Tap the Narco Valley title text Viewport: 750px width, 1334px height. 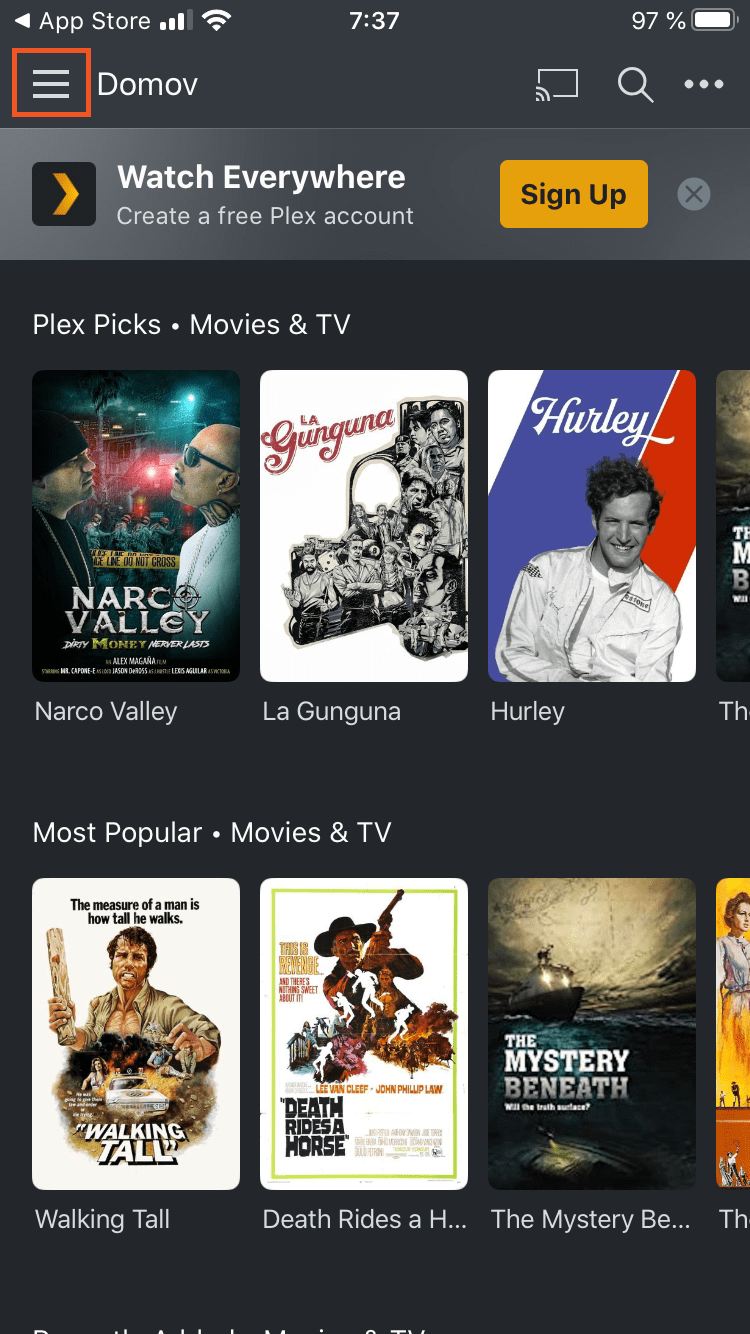click(106, 712)
